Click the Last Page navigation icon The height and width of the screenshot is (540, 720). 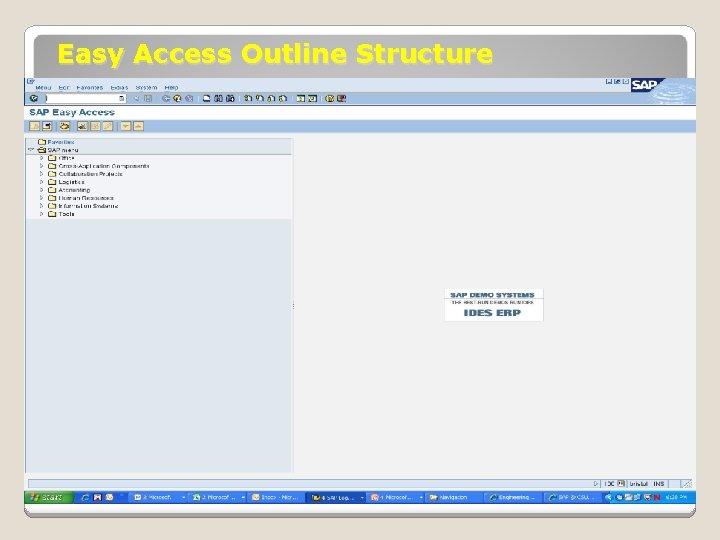click(283, 98)
